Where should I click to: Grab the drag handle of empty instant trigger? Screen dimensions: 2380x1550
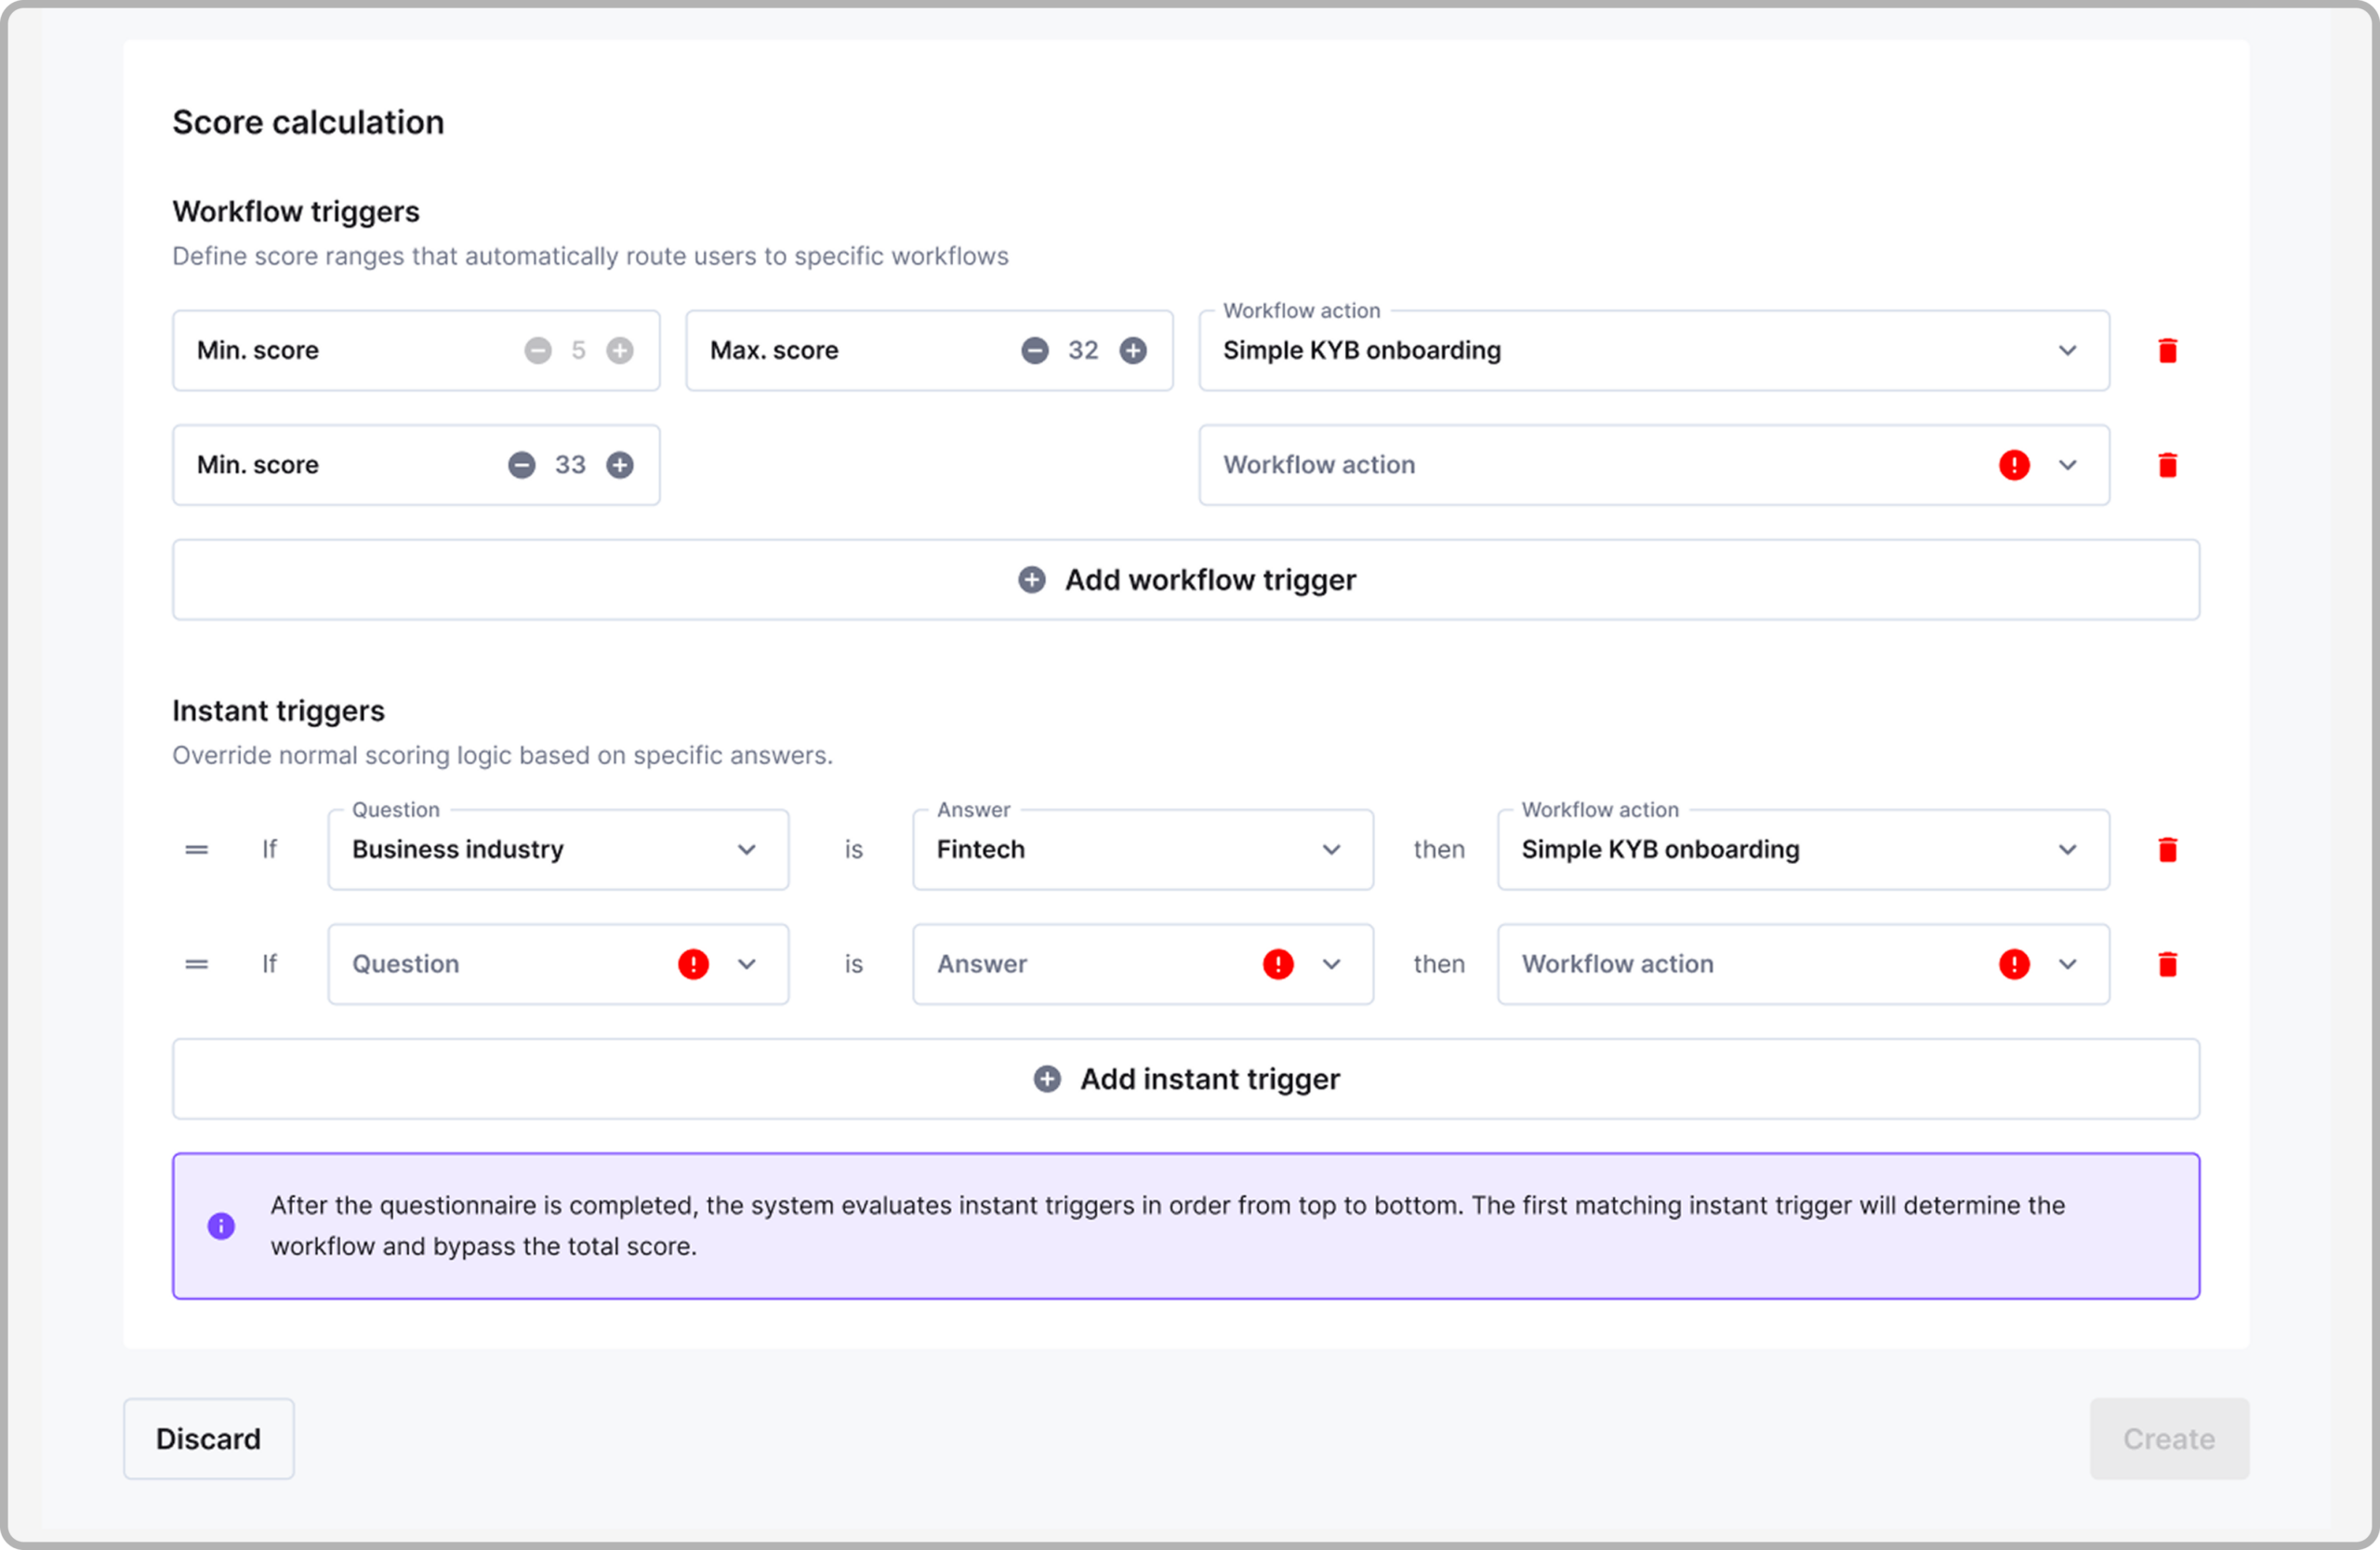coord(197,965)
